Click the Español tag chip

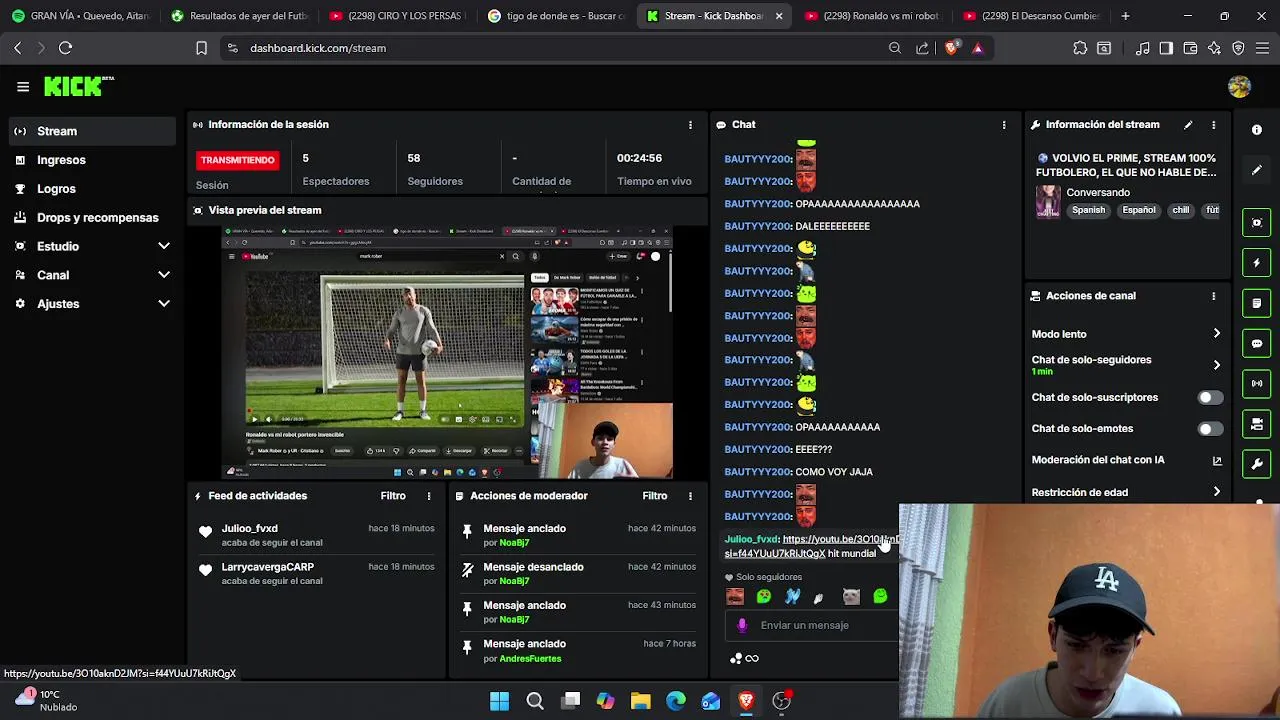[x=1138, y=211]
